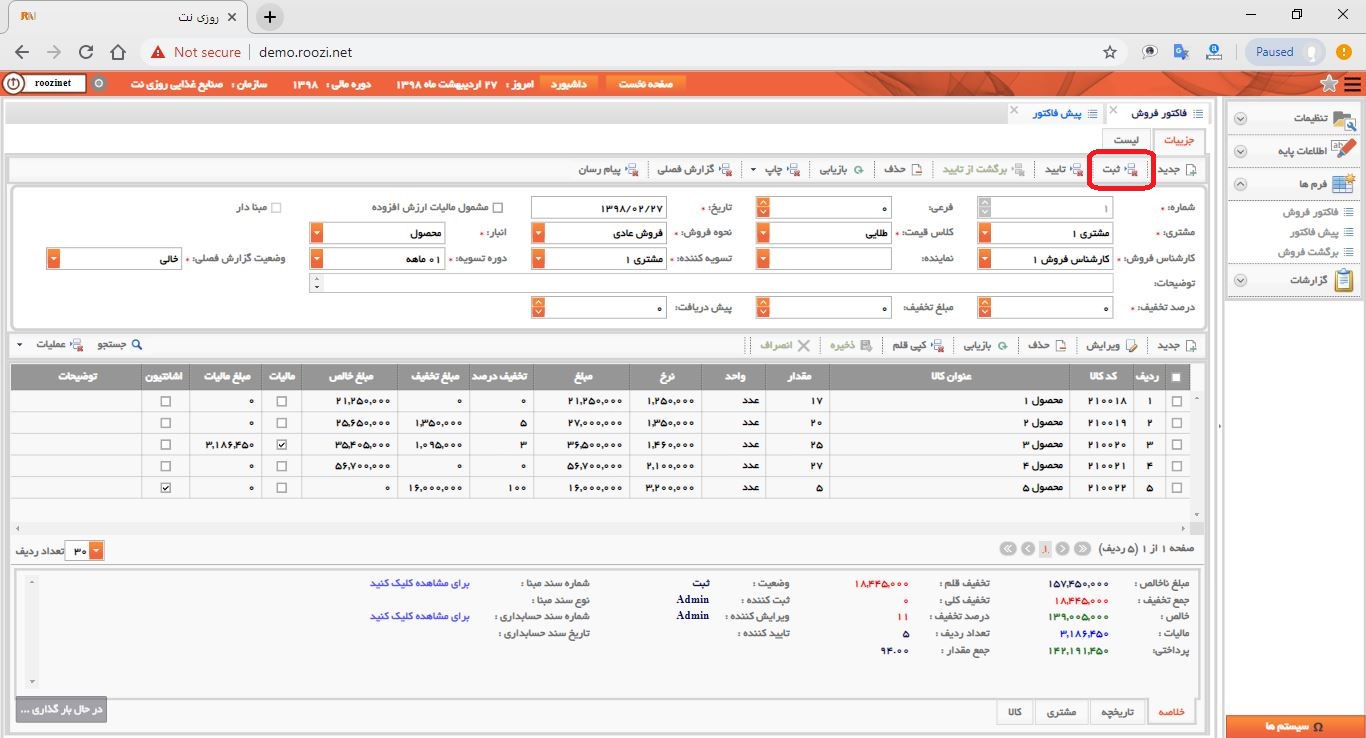Click the سیستم ها button at bottom right

[x=1294, y=726]
